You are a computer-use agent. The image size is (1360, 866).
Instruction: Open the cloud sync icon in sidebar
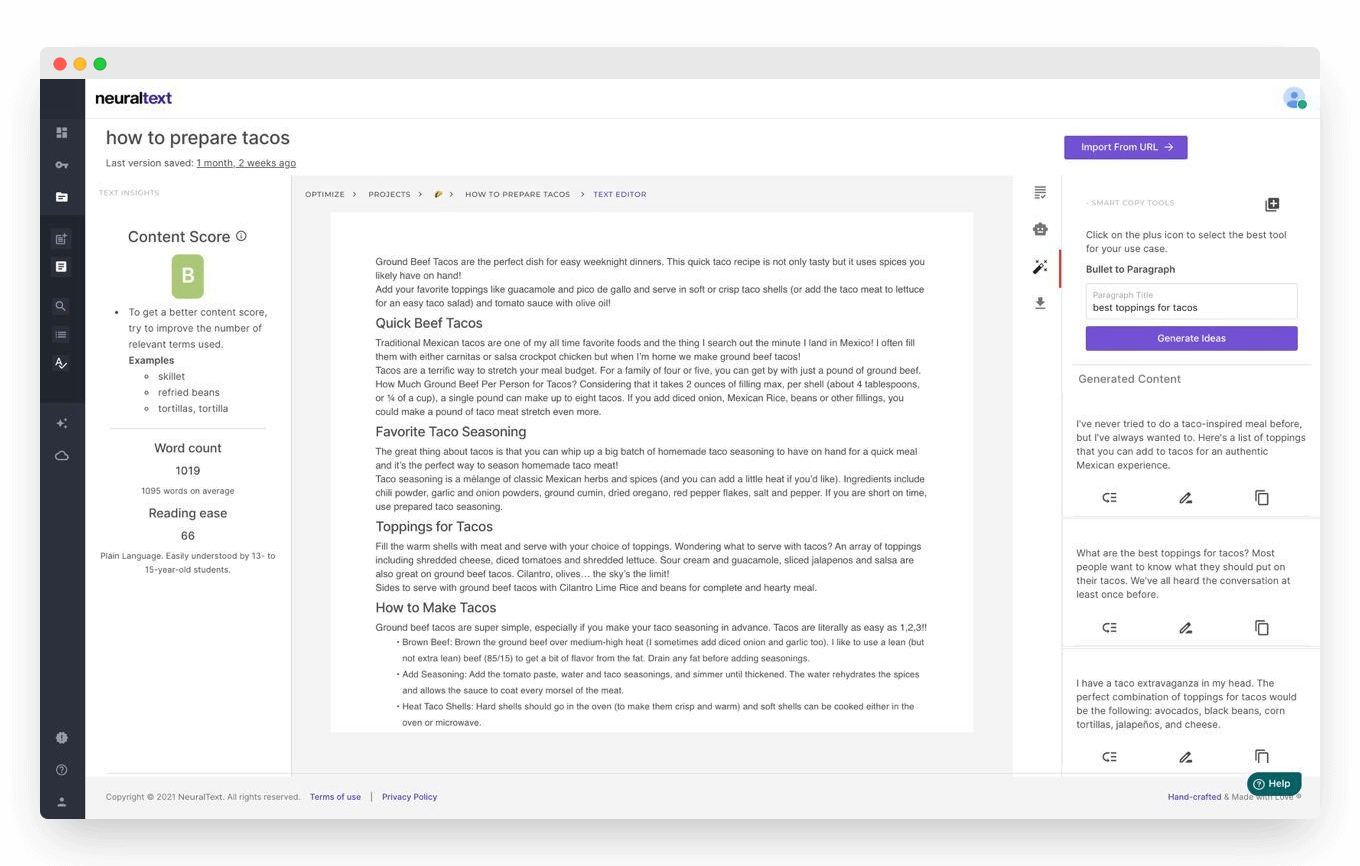click(61, 455)
